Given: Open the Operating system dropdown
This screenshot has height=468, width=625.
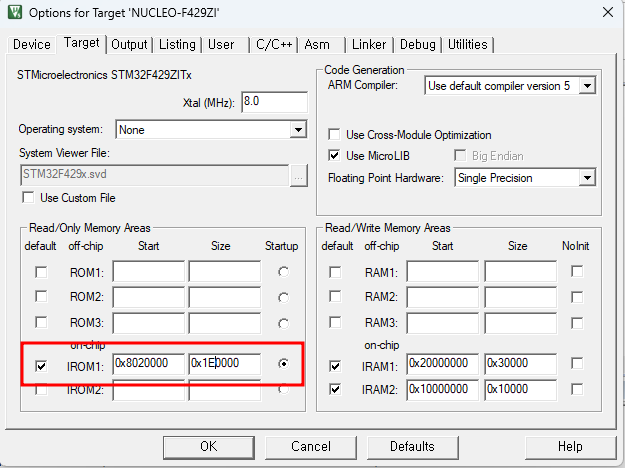Looking at the screenshot, I should pos(298,130).
